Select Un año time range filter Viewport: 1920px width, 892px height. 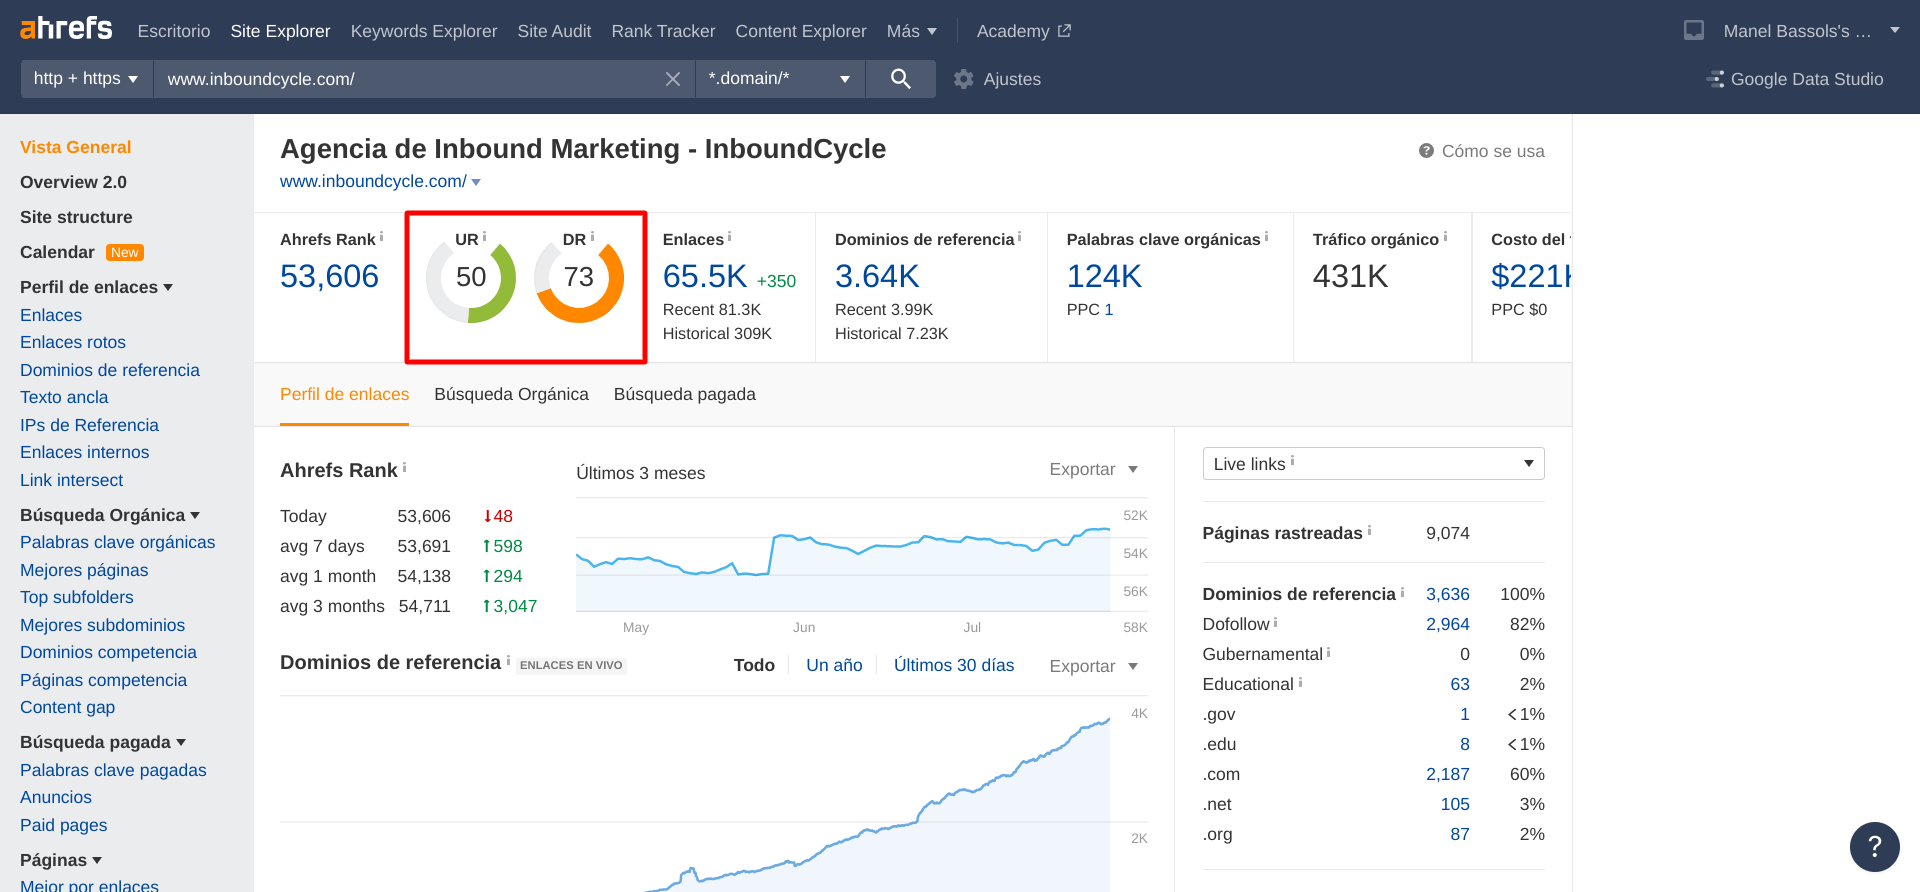834,665
